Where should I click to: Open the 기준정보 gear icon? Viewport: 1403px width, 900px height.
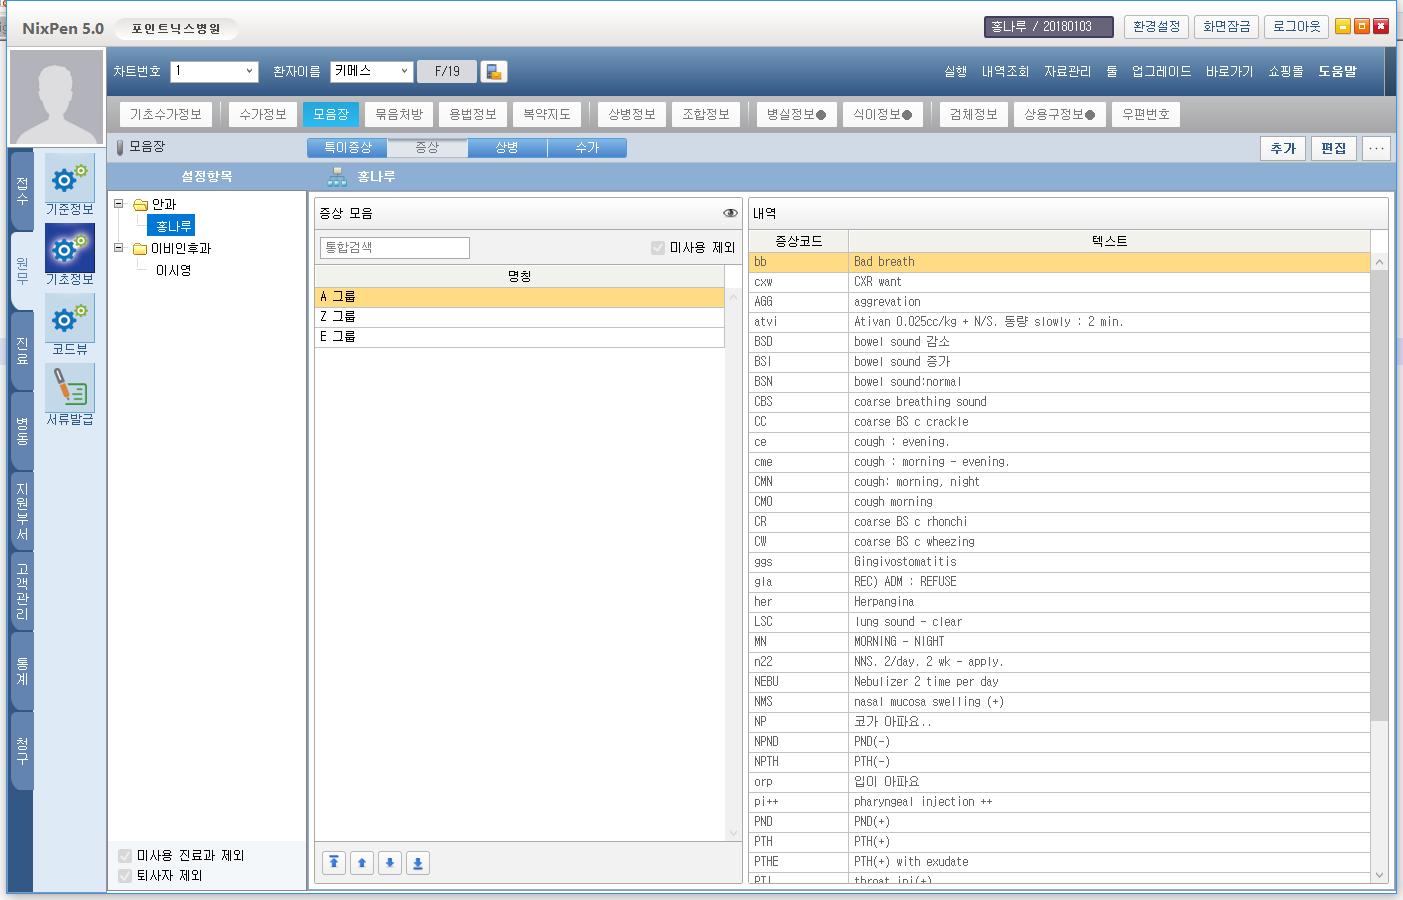(x=69, y=179)
